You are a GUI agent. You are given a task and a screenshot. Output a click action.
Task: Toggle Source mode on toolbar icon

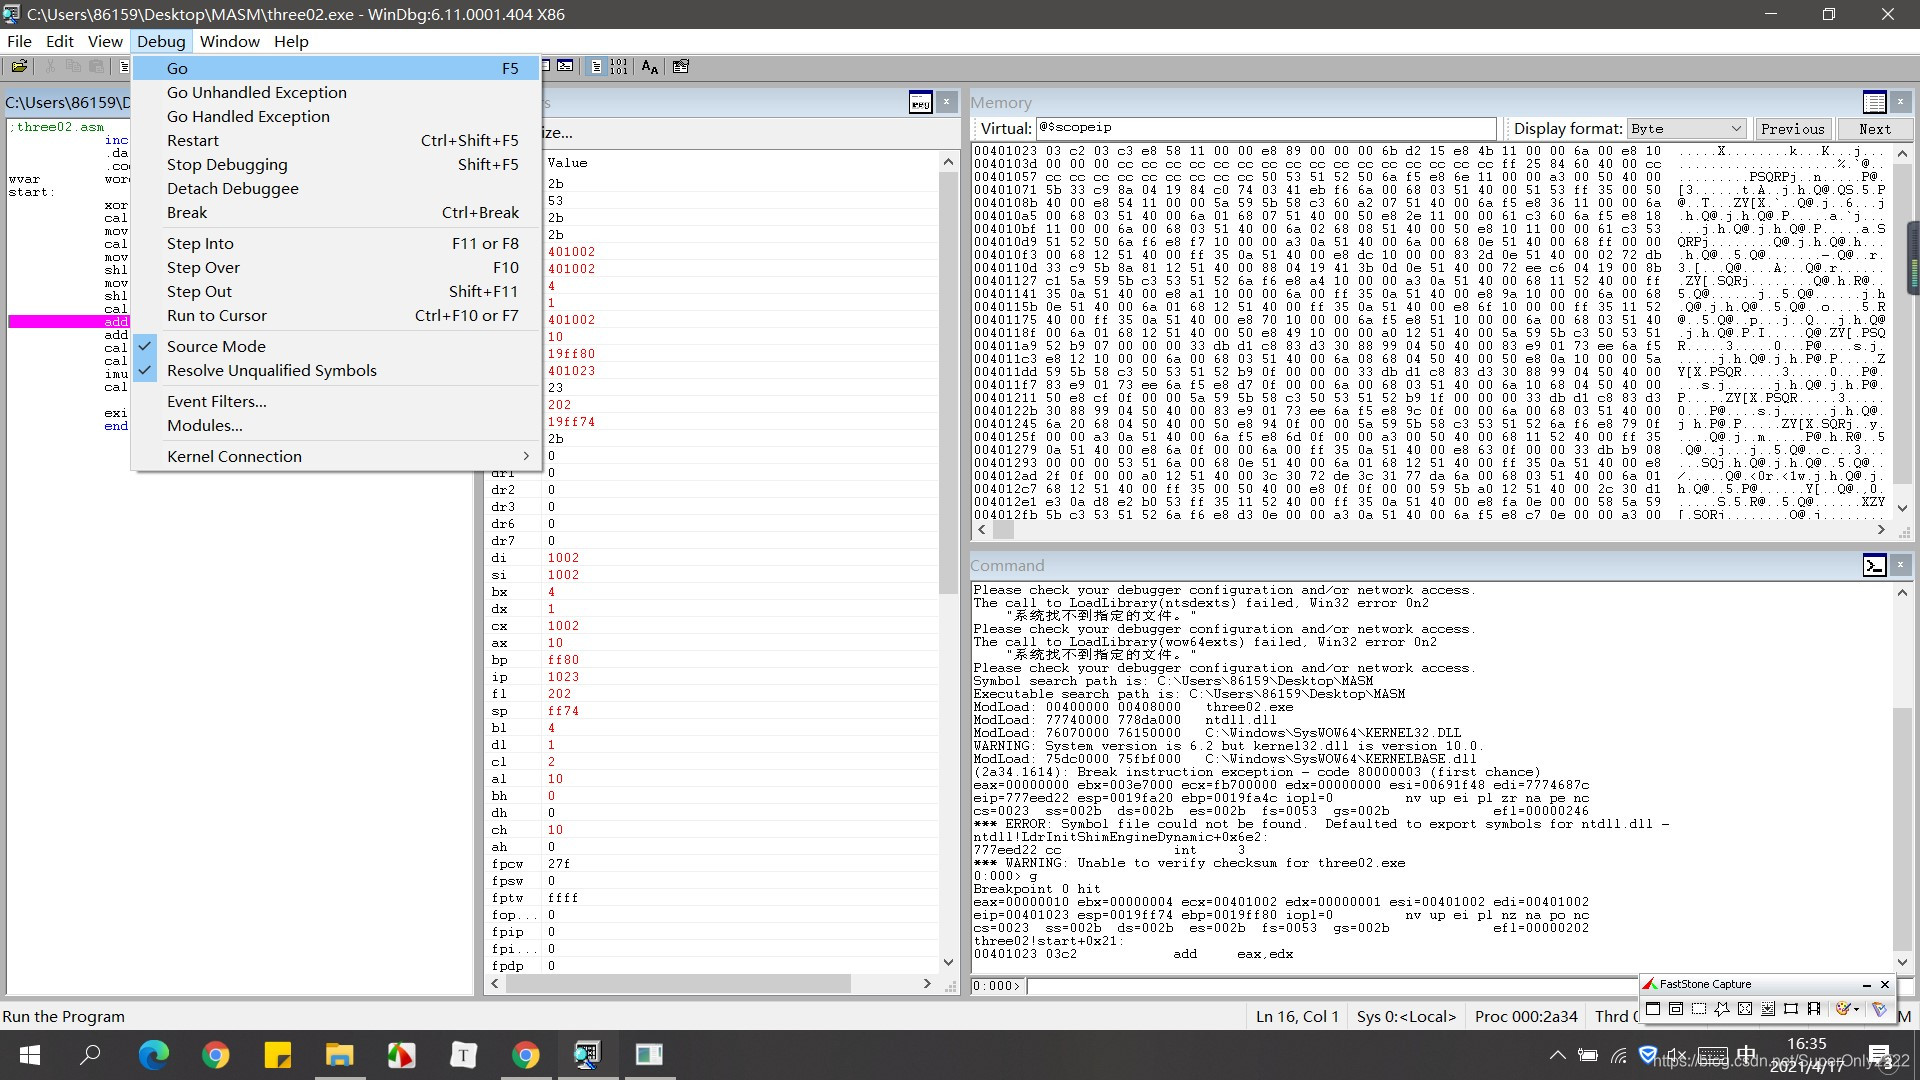click(597, 67)
